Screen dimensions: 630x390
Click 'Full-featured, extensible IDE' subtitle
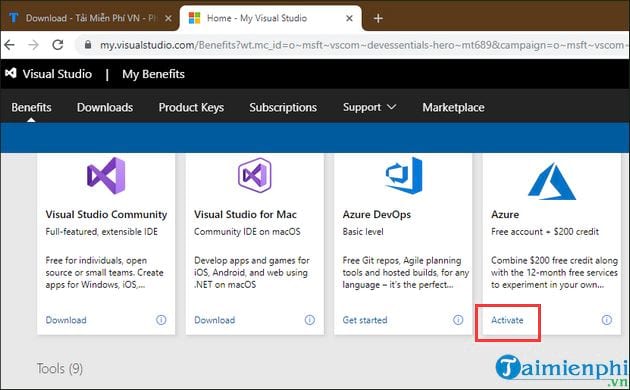(x=102, y=232)
